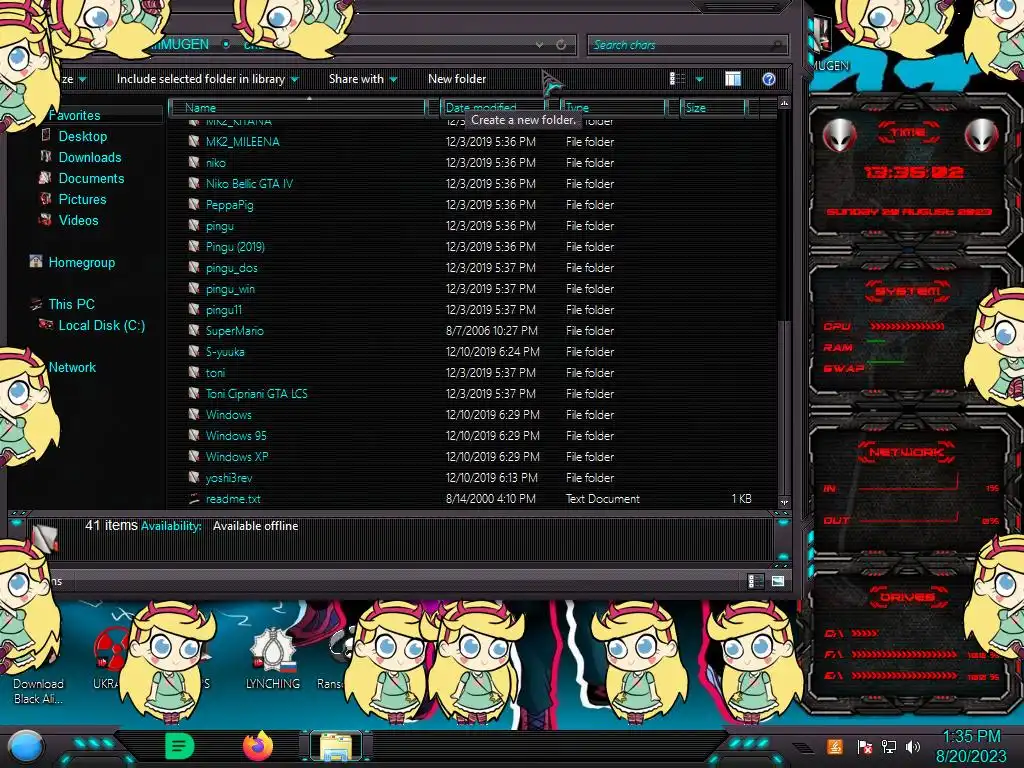Click the Homegroup icon in sidebar
This screenshot has width=1024, height=768.
click(36, 262)
